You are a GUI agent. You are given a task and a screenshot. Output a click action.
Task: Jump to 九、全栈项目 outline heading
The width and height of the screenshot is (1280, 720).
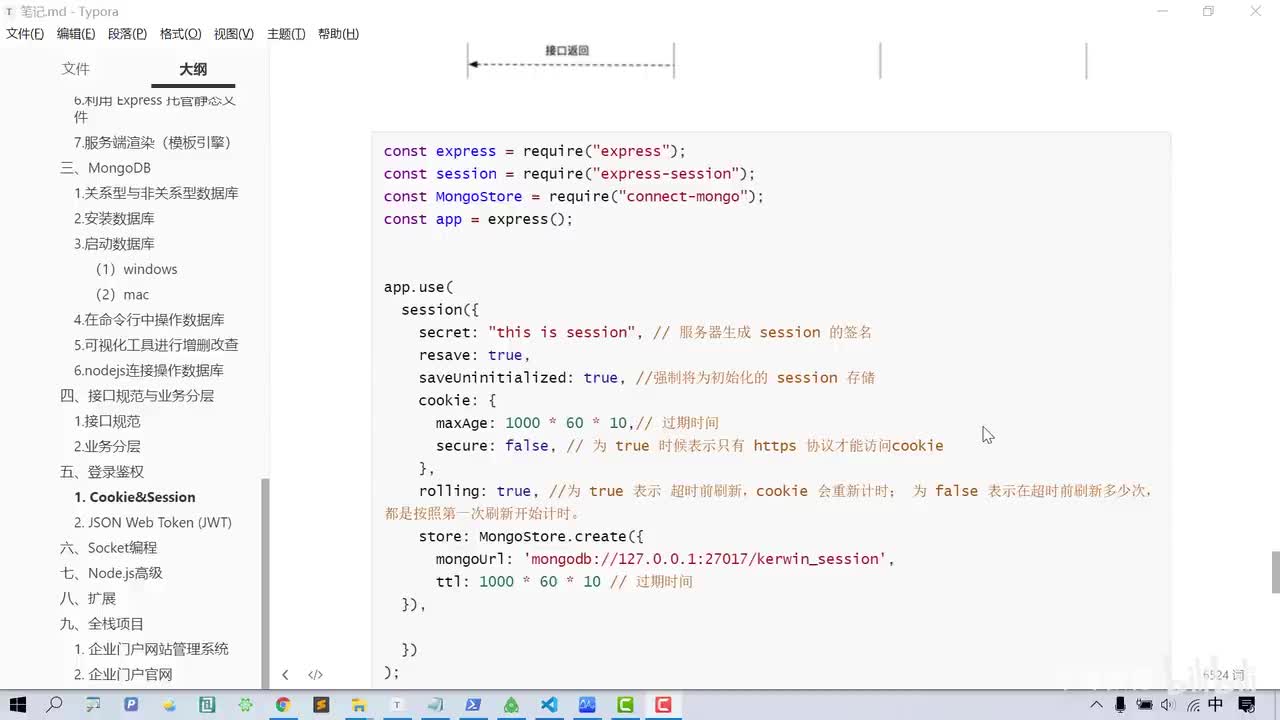[x=102, y=624]
